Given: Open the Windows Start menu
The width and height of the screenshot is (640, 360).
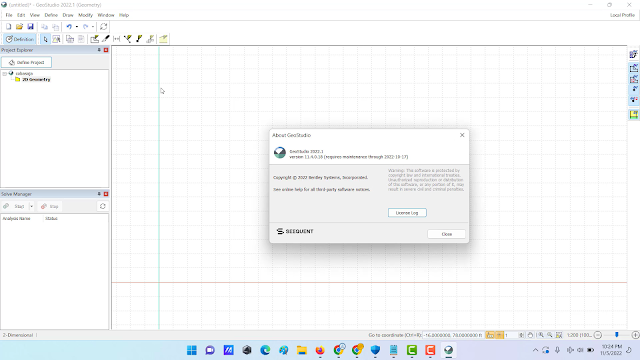Looking at the screenshot, I should click(x=192, y=350).
